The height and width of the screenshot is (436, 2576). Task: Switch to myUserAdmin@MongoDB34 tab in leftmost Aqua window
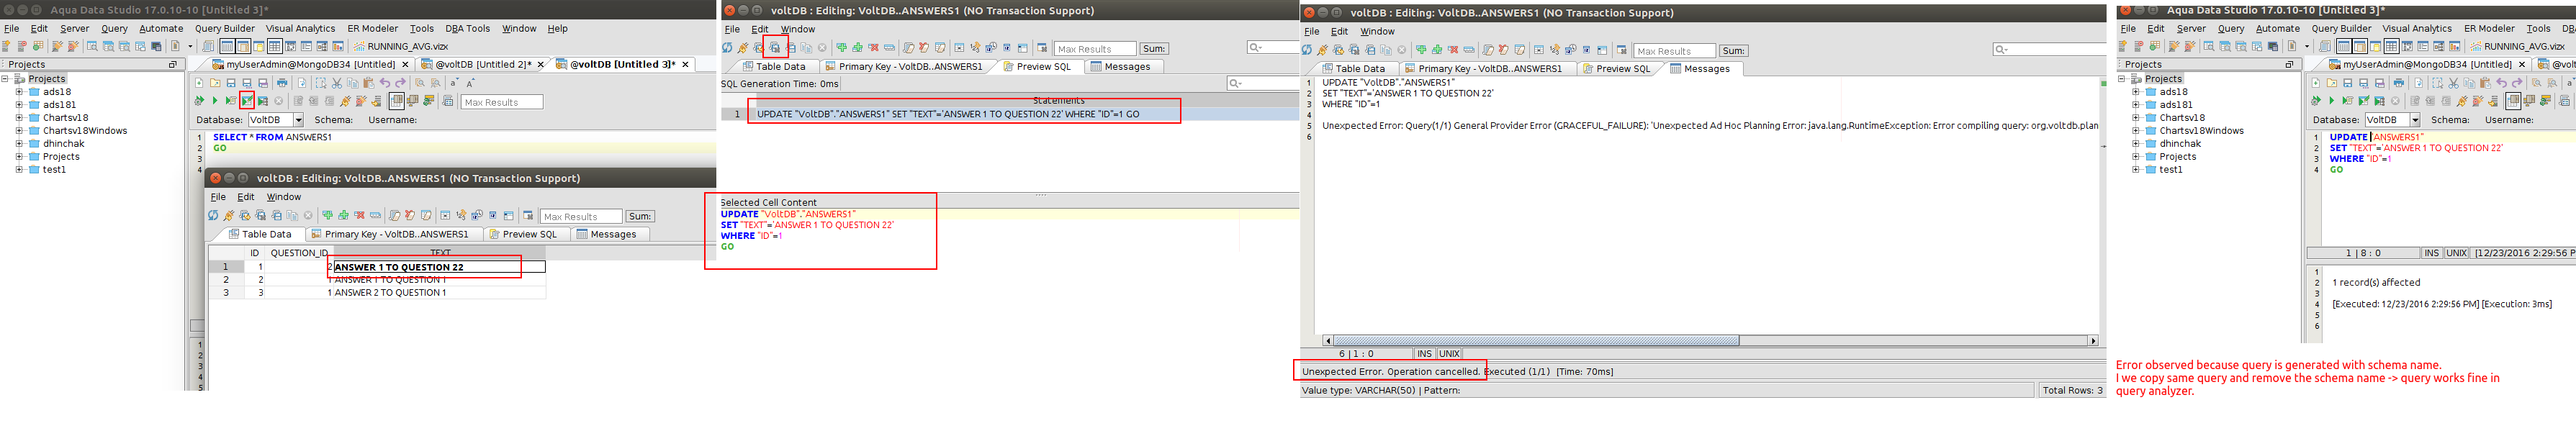310,65
